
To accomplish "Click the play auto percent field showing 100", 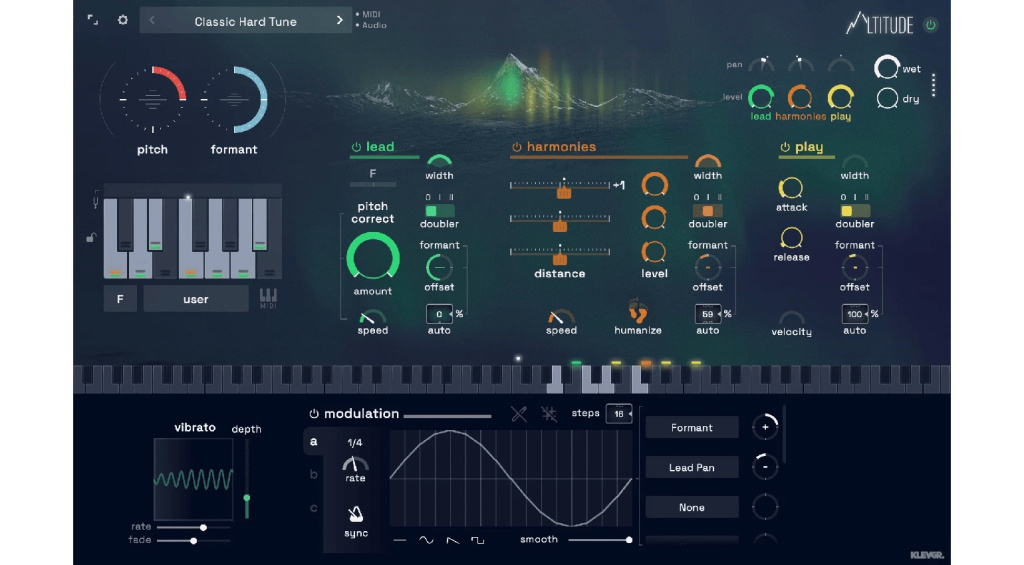I will pos(855,314).
